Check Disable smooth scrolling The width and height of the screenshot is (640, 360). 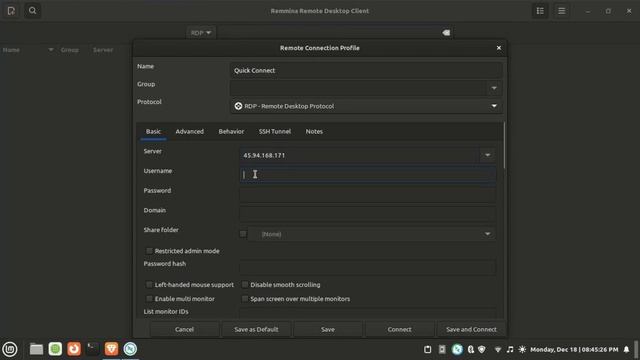[x=245, y=284]
